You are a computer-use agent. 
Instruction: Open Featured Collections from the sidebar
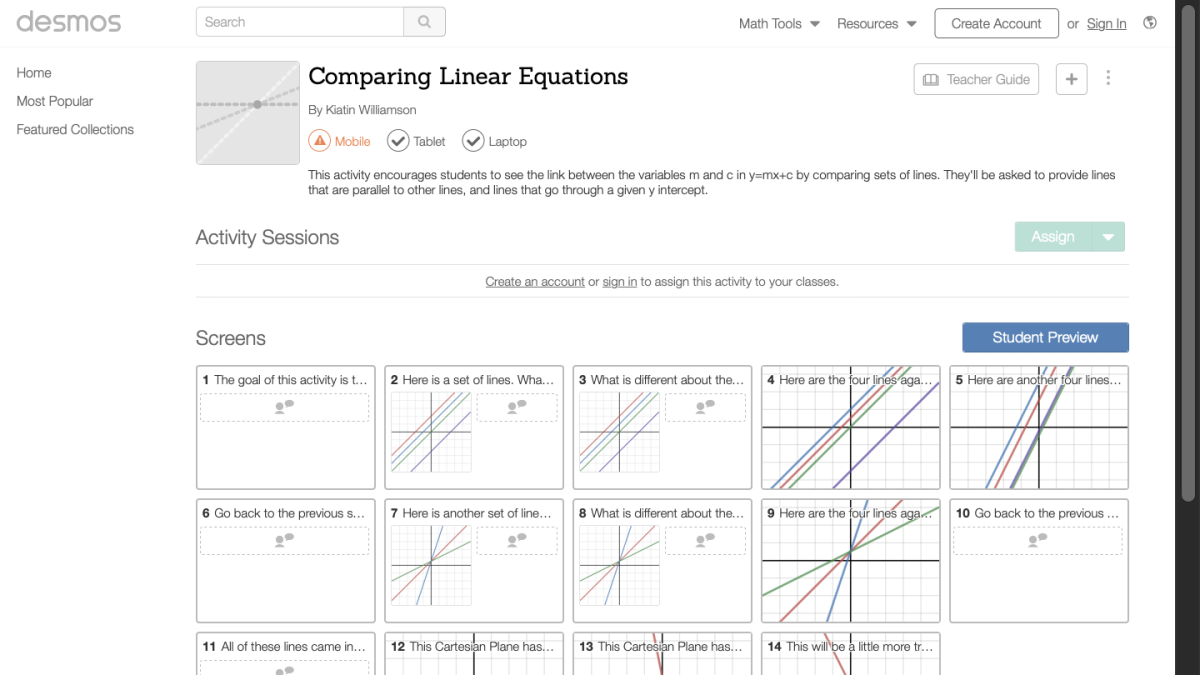(74, 129)
